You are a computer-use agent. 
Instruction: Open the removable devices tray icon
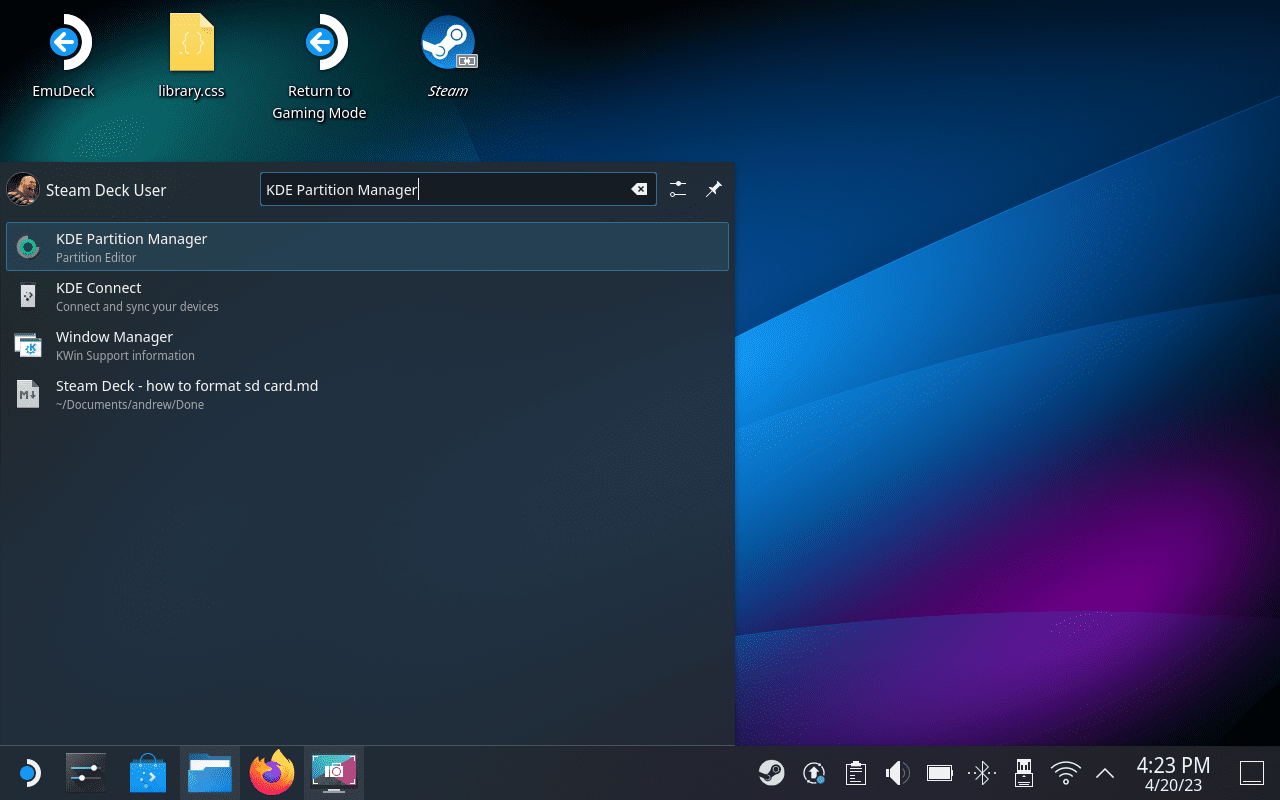point(1023,772)
